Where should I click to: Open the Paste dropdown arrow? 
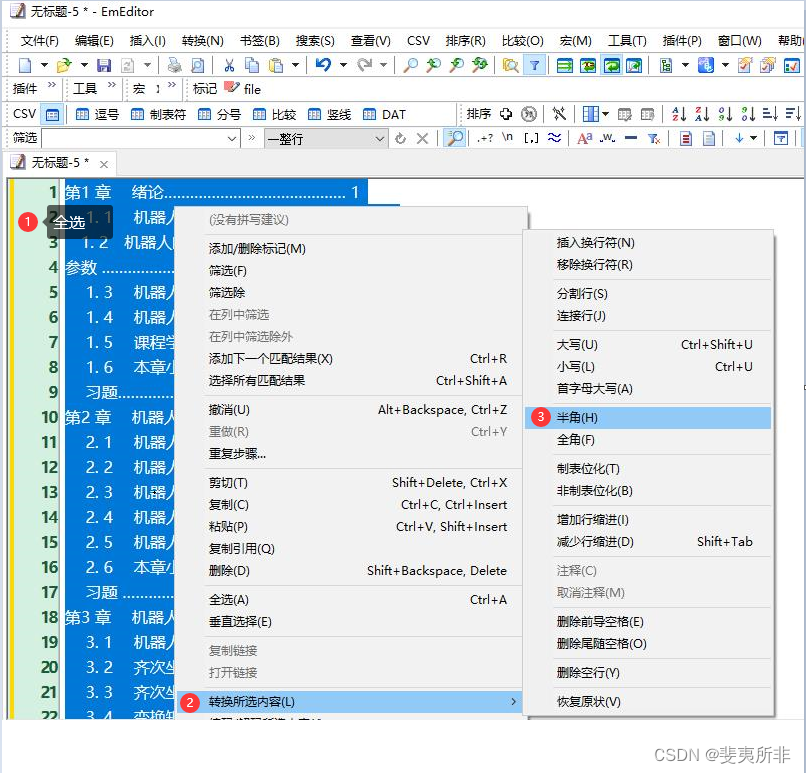click(x=296, y=65)
